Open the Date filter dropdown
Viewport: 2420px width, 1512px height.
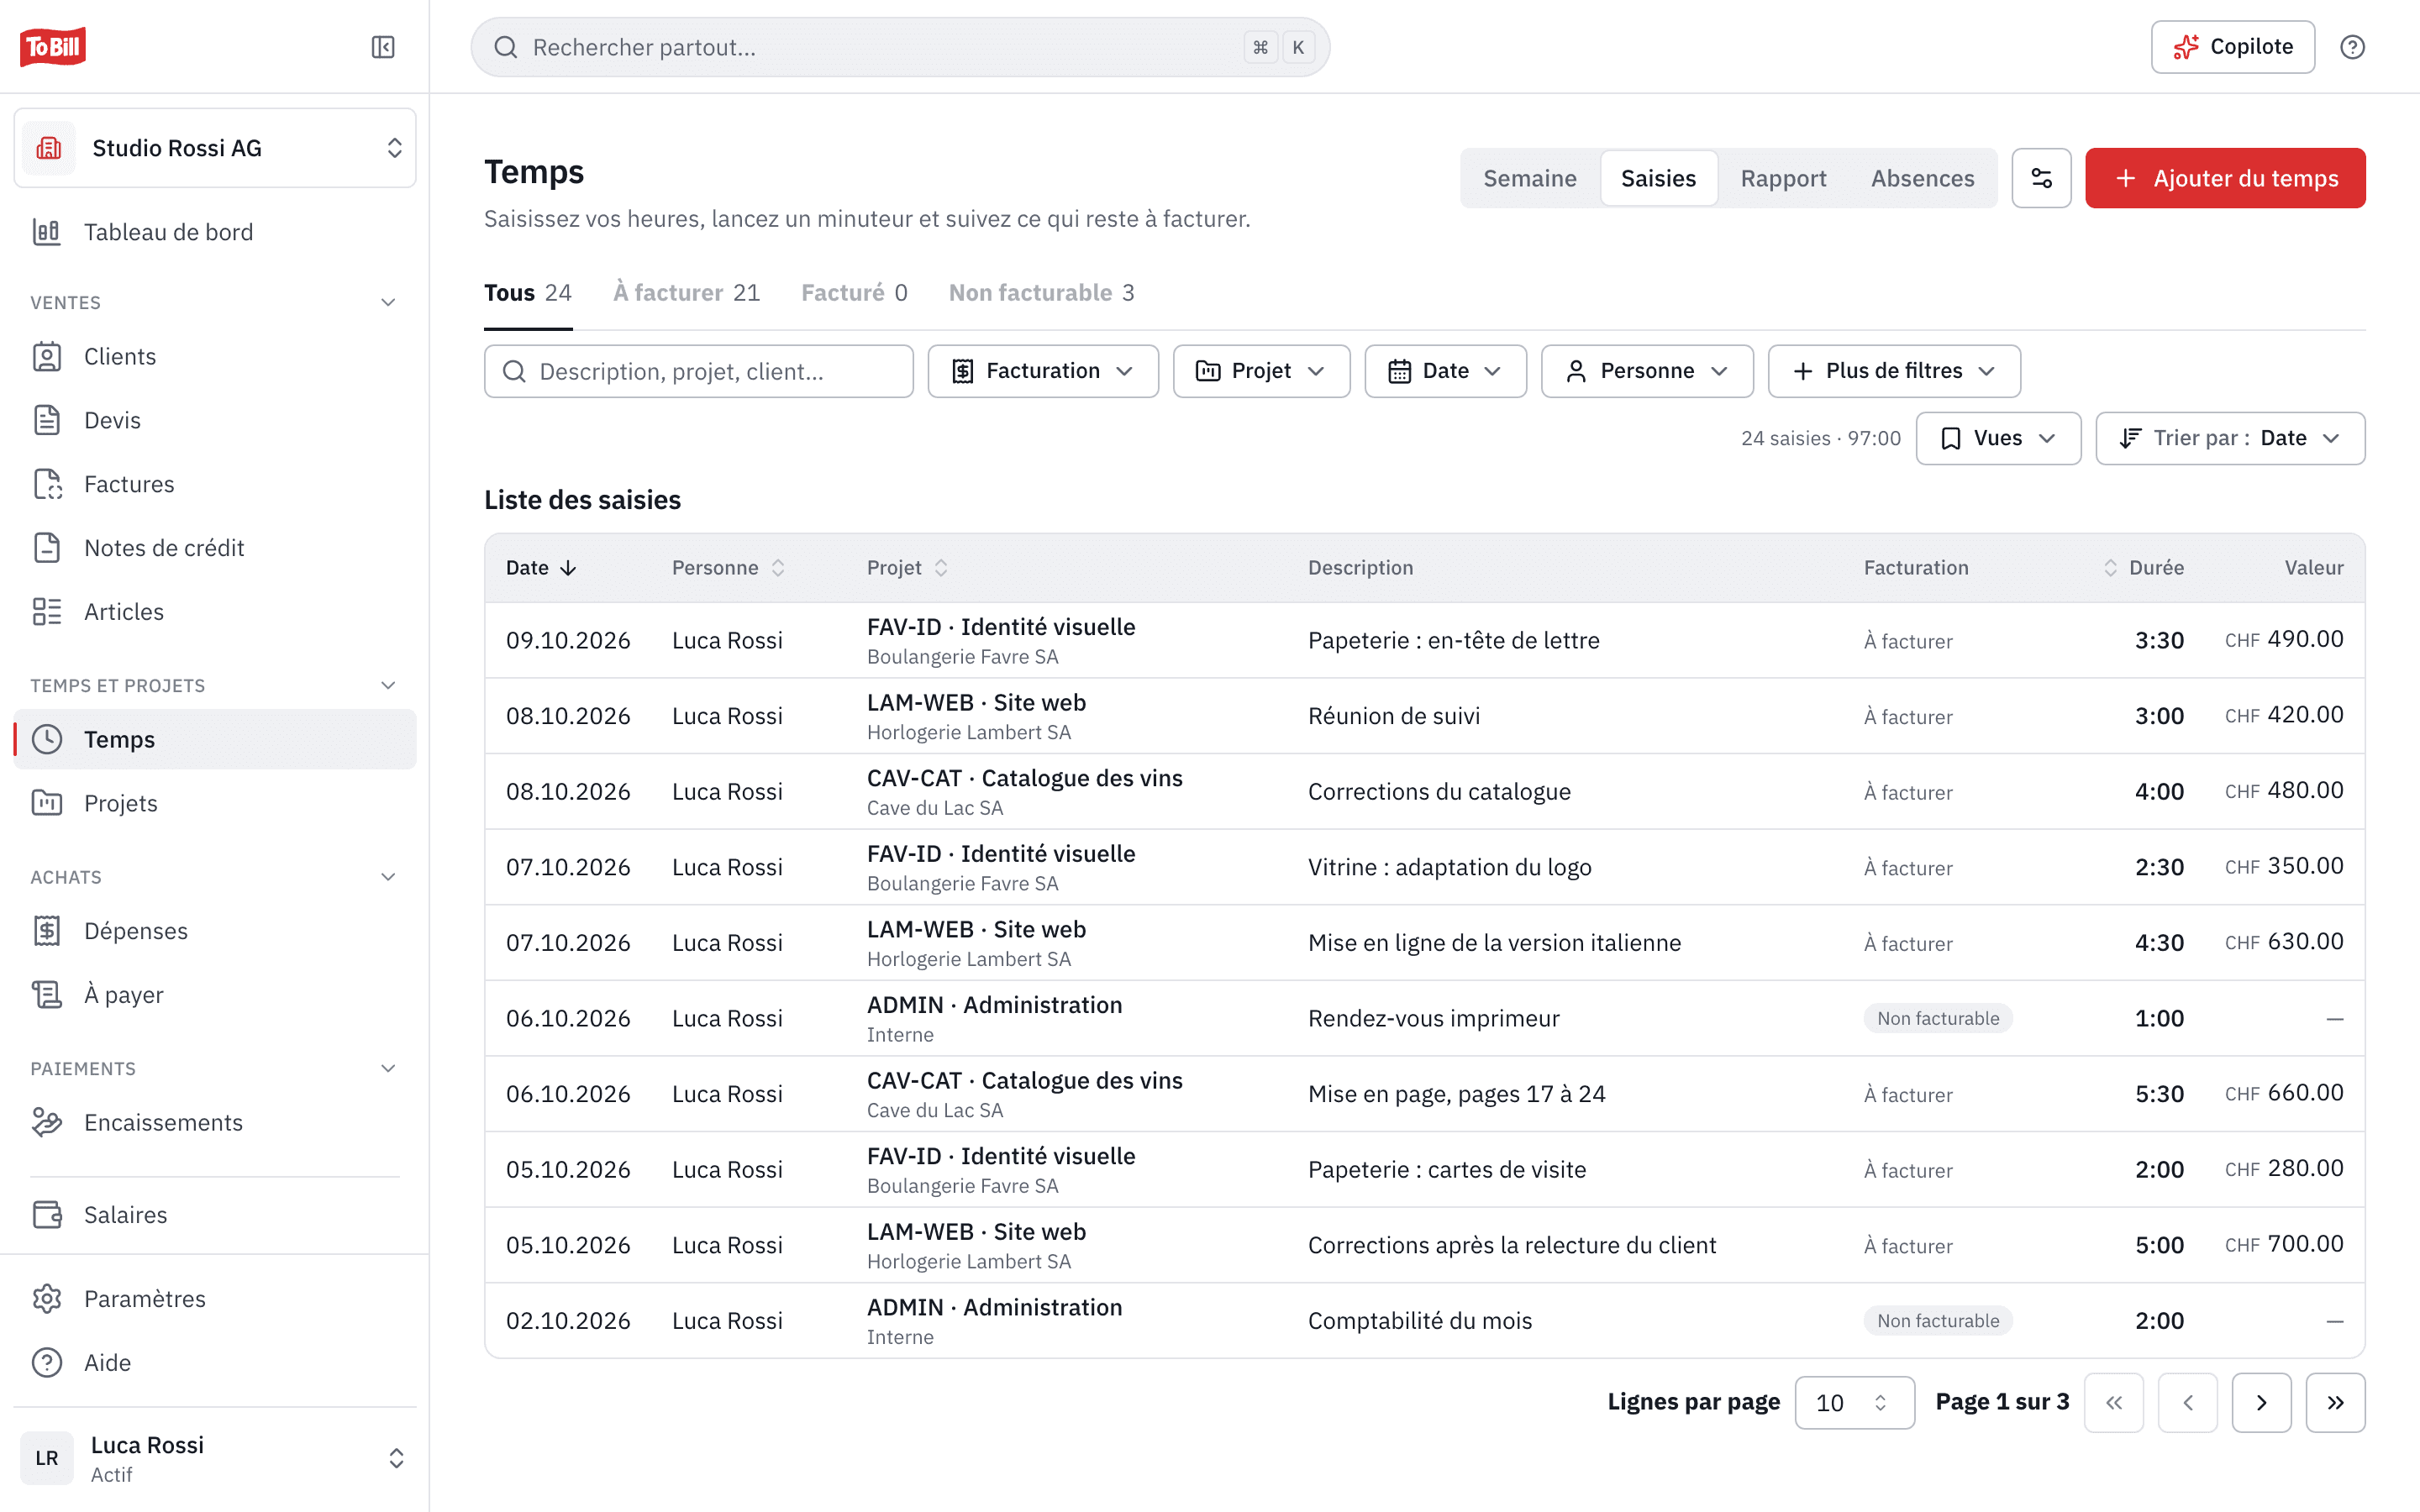pos(1445,371)
